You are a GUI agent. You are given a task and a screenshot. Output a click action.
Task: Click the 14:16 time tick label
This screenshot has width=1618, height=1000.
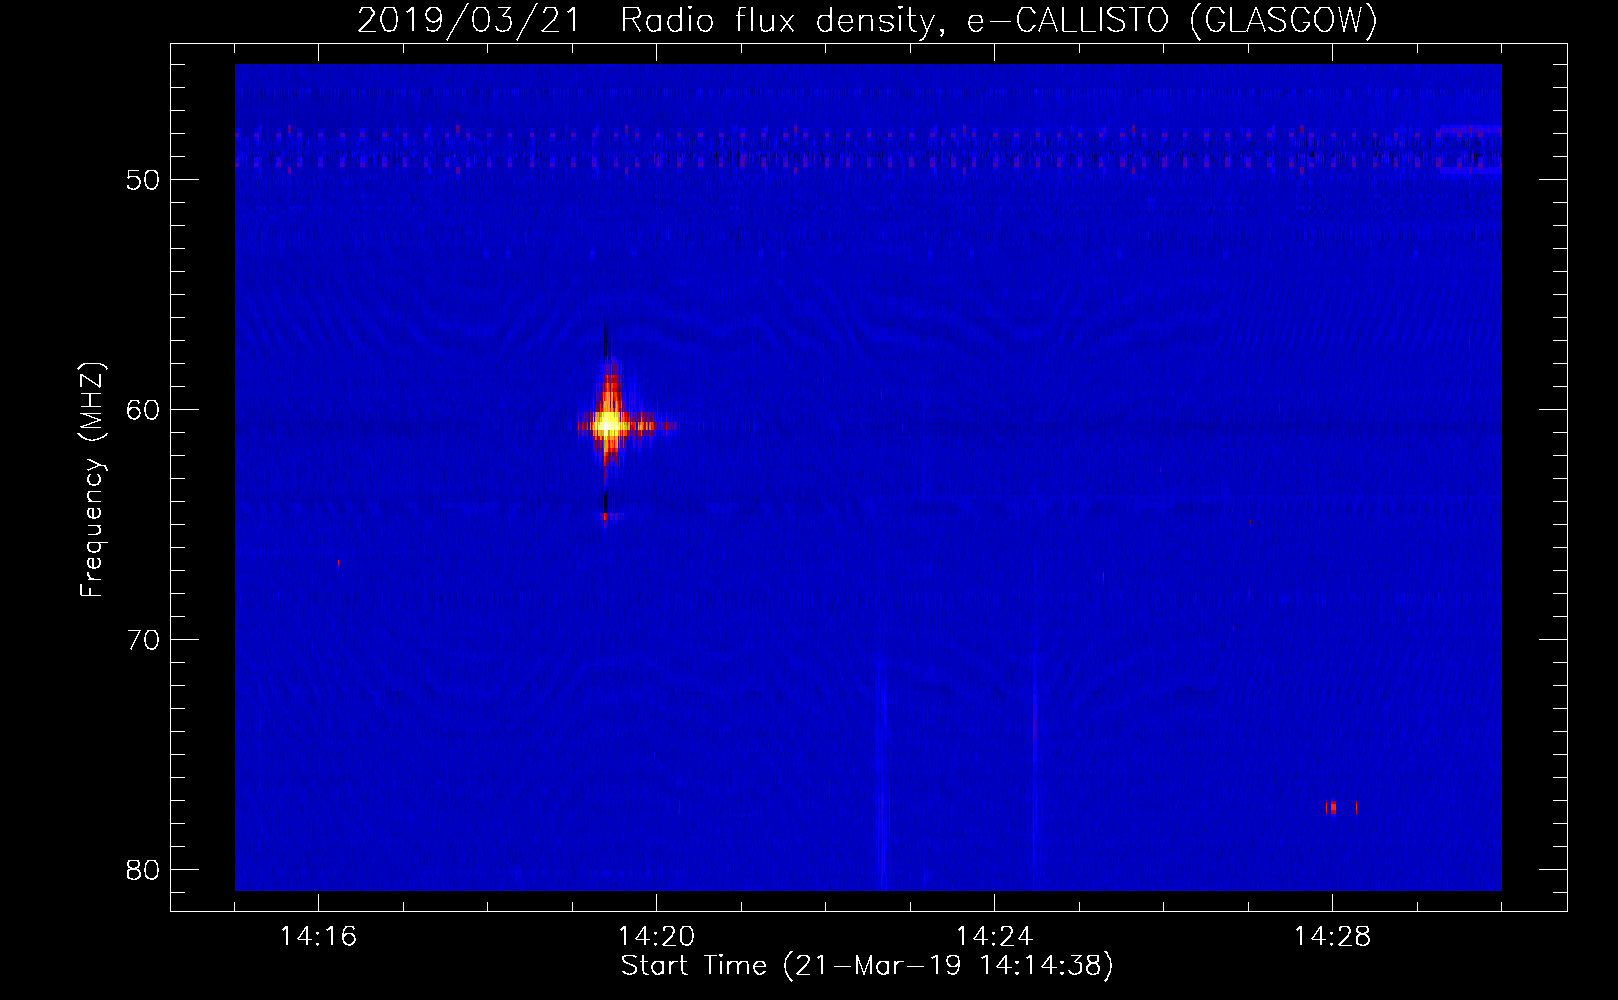coord(318,936)
